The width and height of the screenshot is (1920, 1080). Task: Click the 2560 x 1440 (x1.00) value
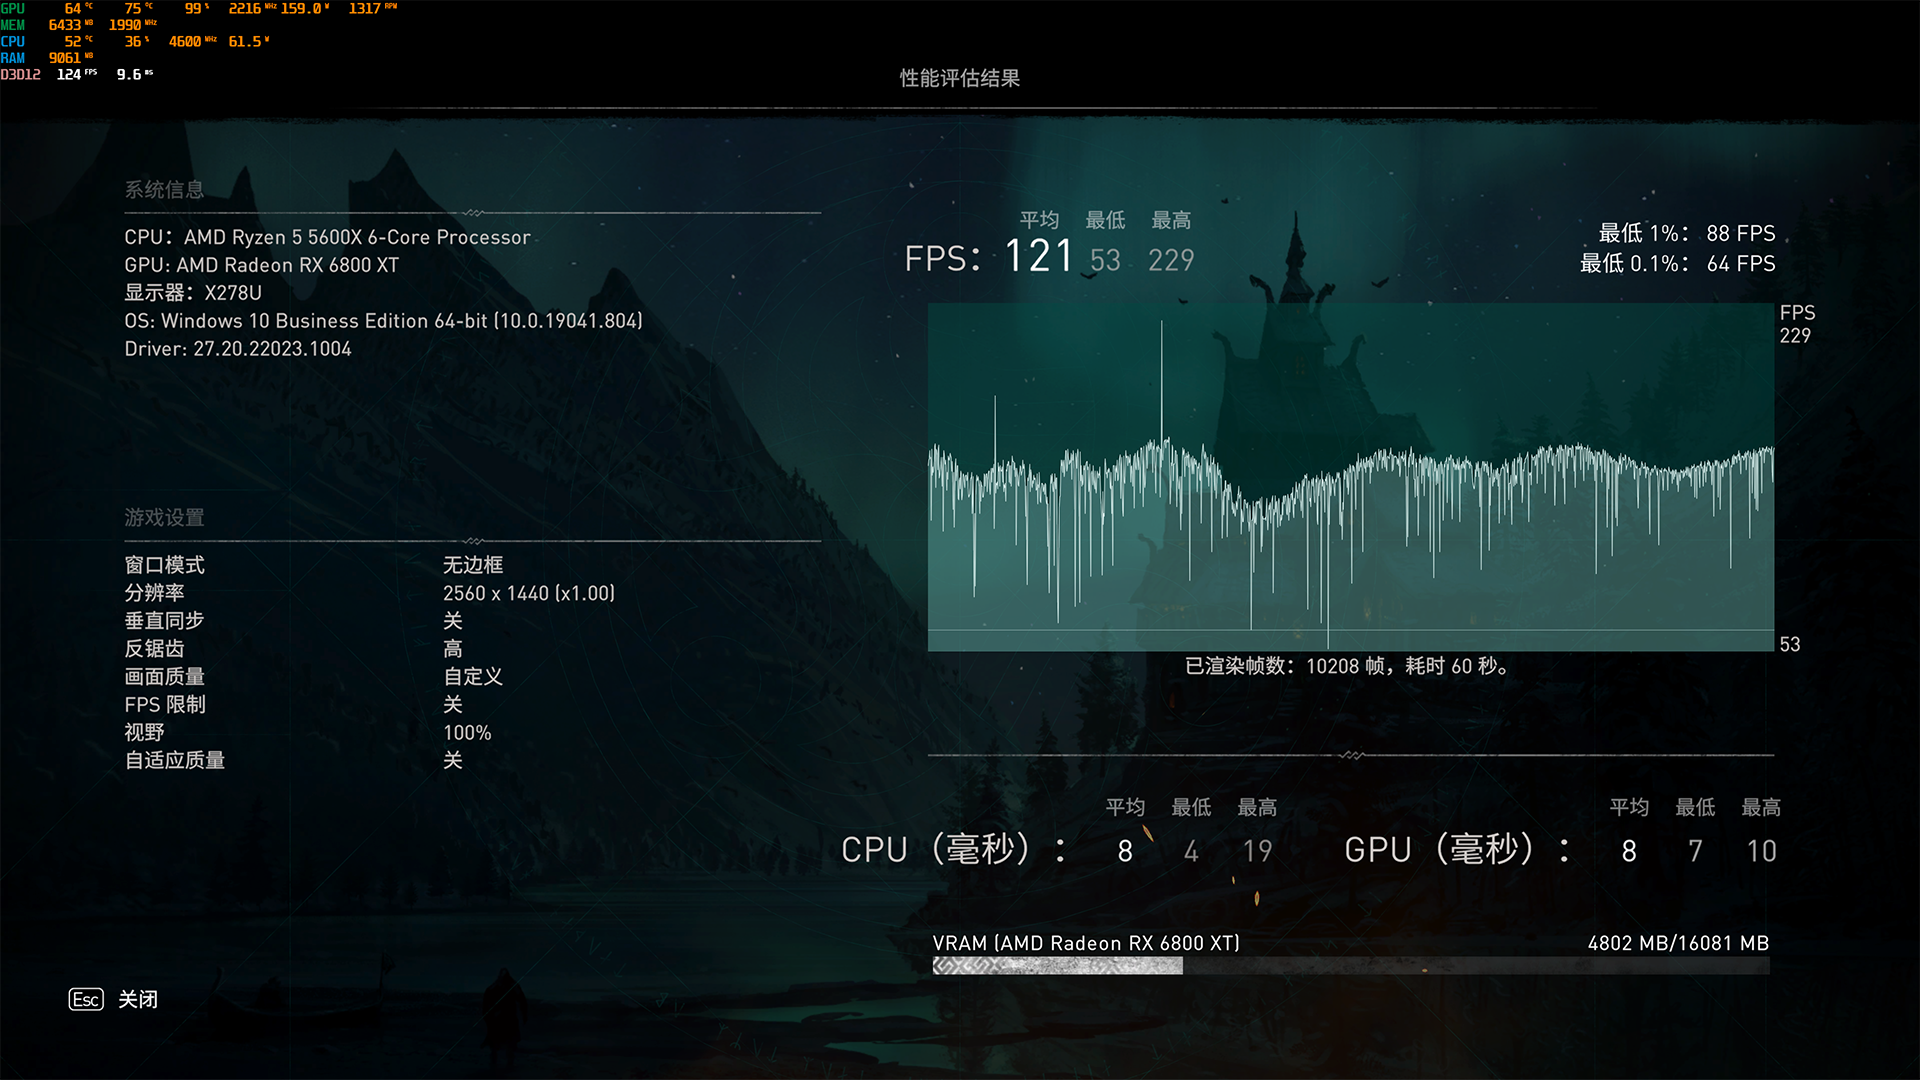pos(529,593)
